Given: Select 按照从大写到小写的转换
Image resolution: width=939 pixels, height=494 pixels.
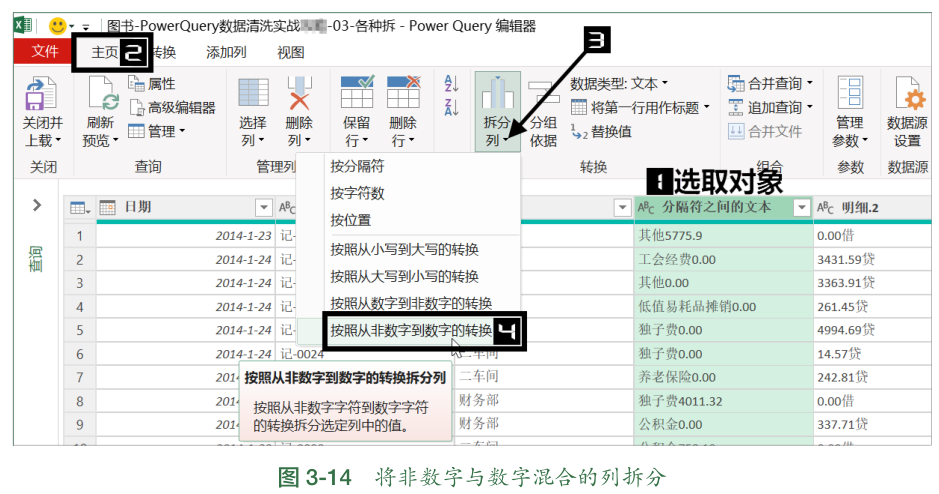Looking at the screenshot, I should tap(405, 277).
